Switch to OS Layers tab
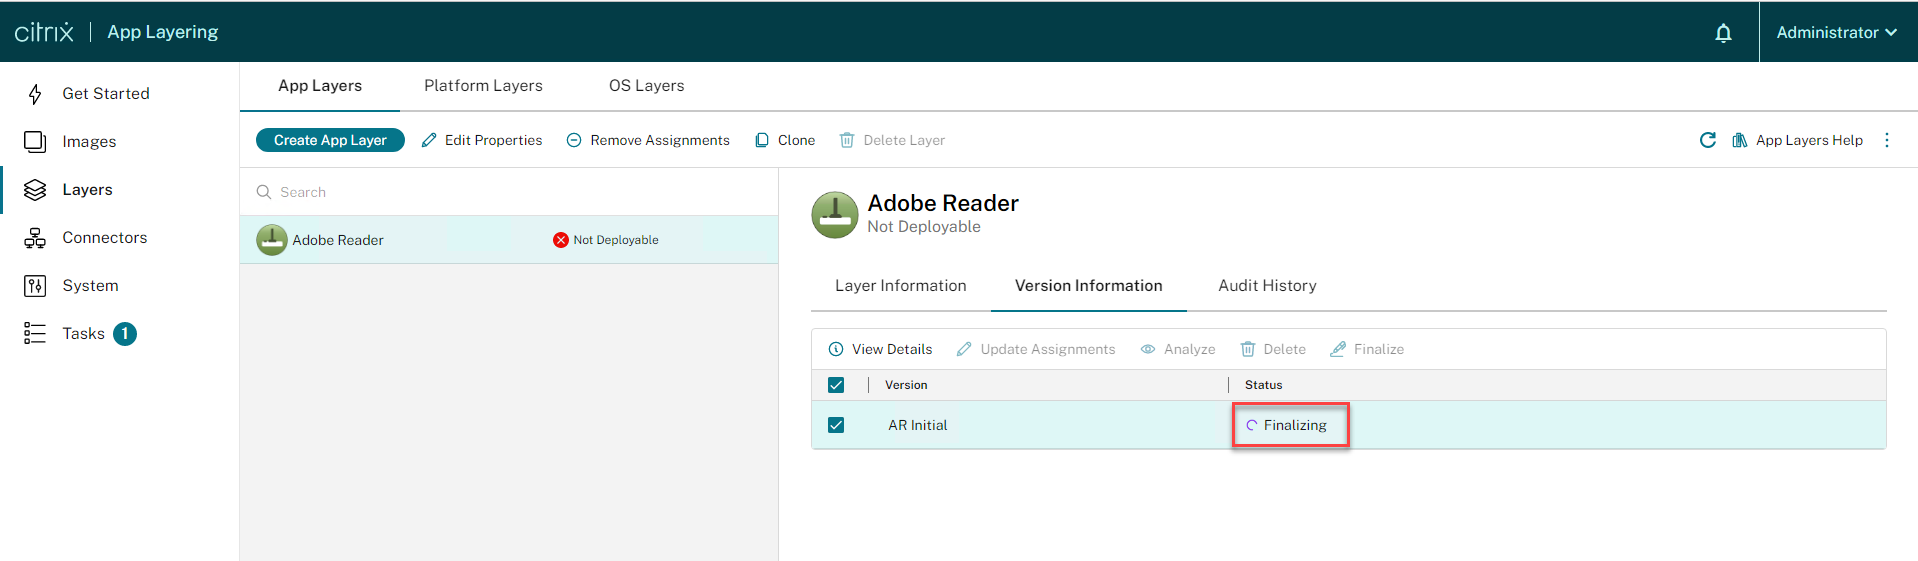 [647, 86]
